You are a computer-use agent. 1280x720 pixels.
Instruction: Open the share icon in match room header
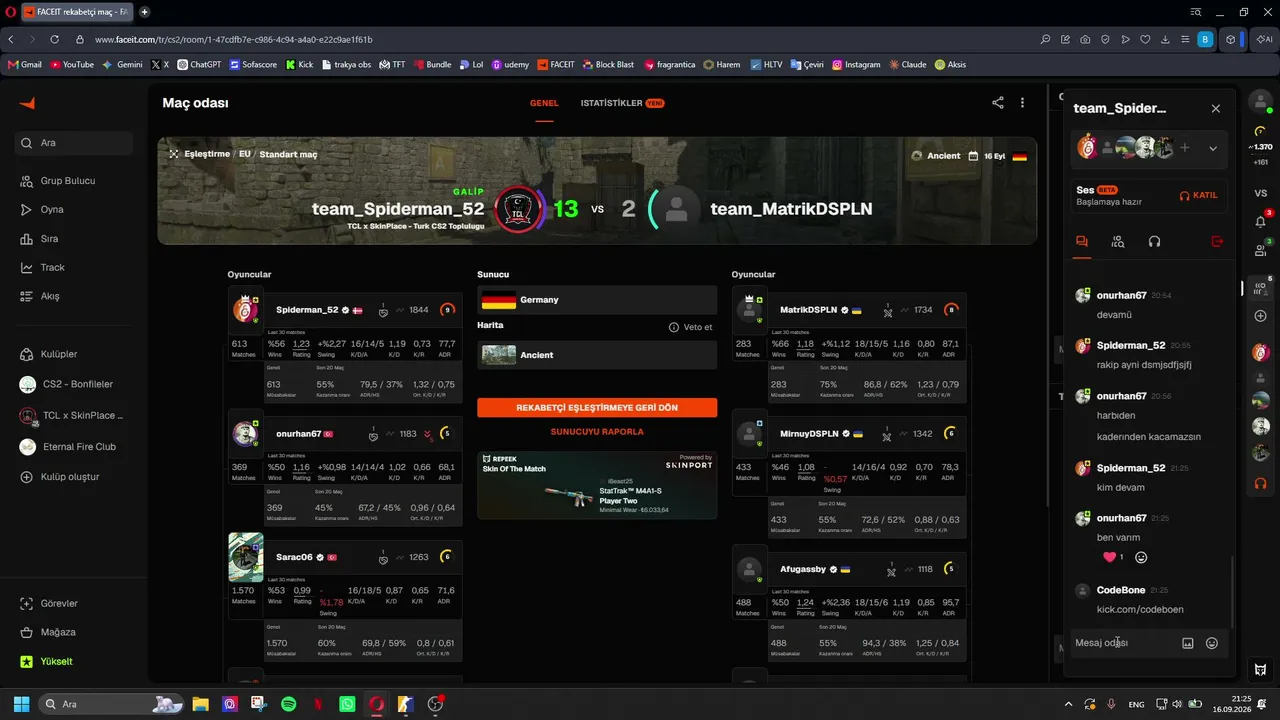[997, 103]
